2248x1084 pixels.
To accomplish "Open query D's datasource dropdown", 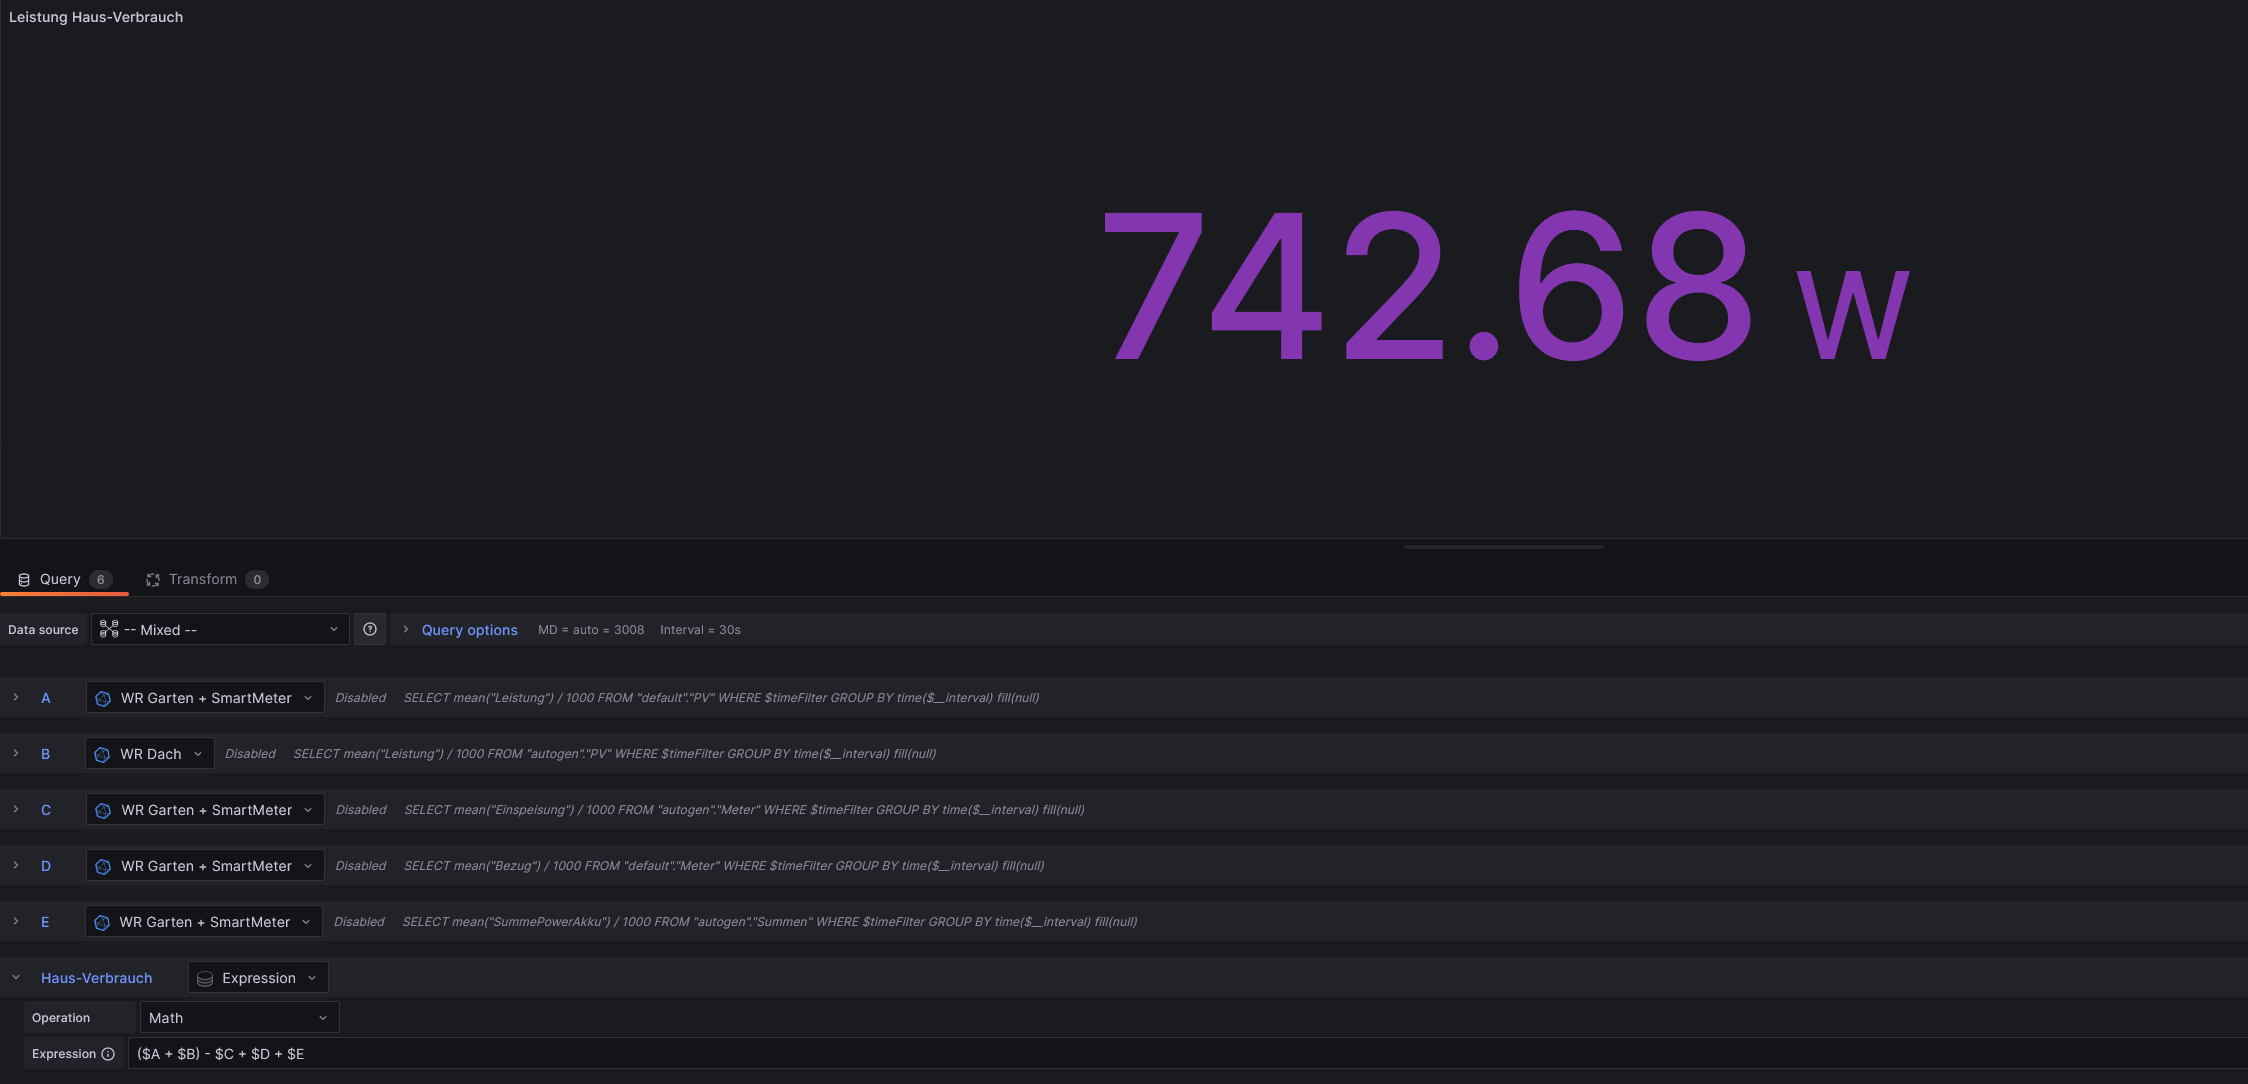I will pyautogui.click(x=205, y=866).
